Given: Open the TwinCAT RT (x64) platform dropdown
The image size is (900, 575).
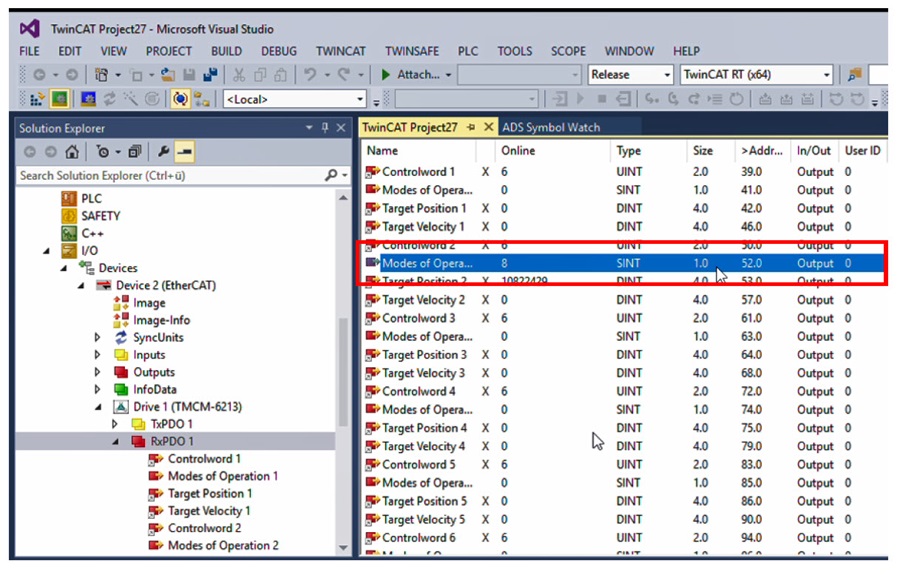Looking at the screenshot, I should pos(826,75).
